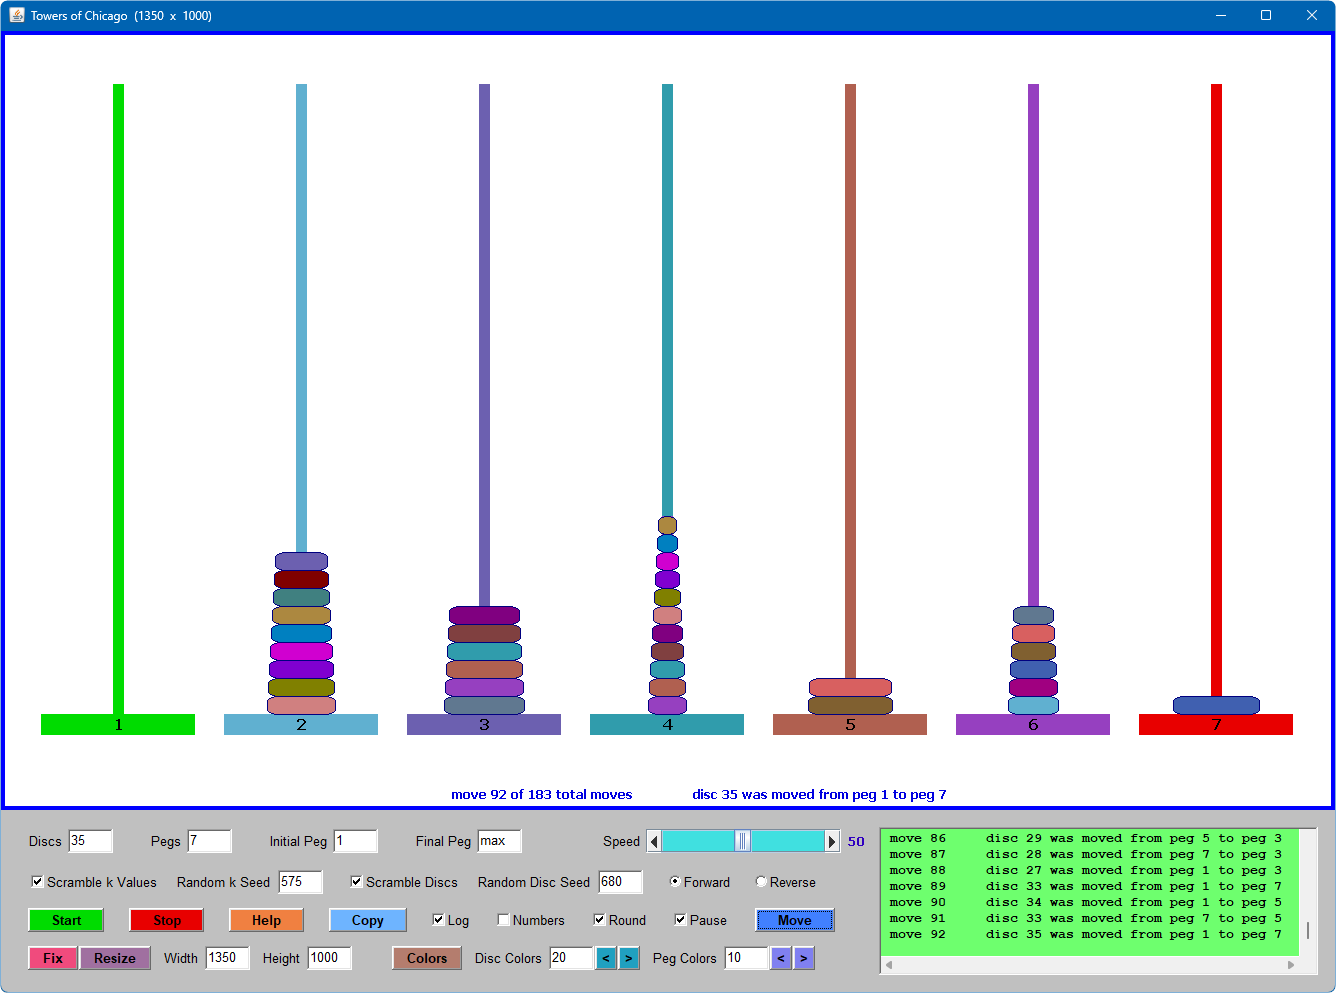The width and height of the screenshot is (1336, 993).
Task: Select the Reverse radio button
Action: [x=761, y=882]
